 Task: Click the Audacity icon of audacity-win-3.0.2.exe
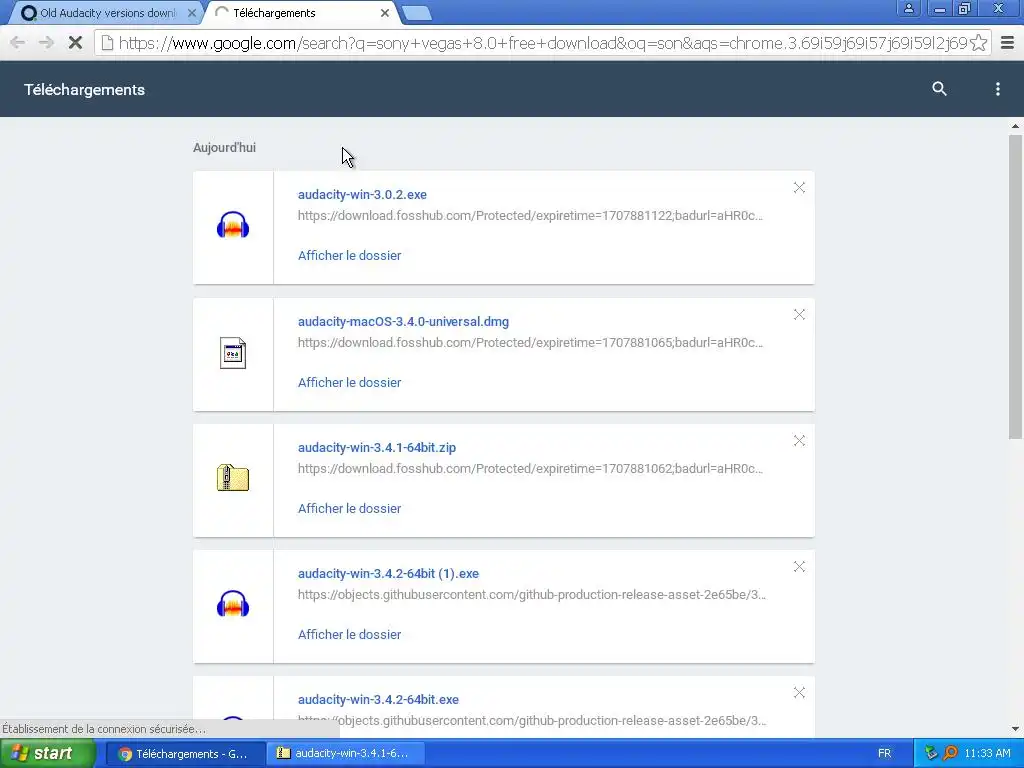click(233, 225)
